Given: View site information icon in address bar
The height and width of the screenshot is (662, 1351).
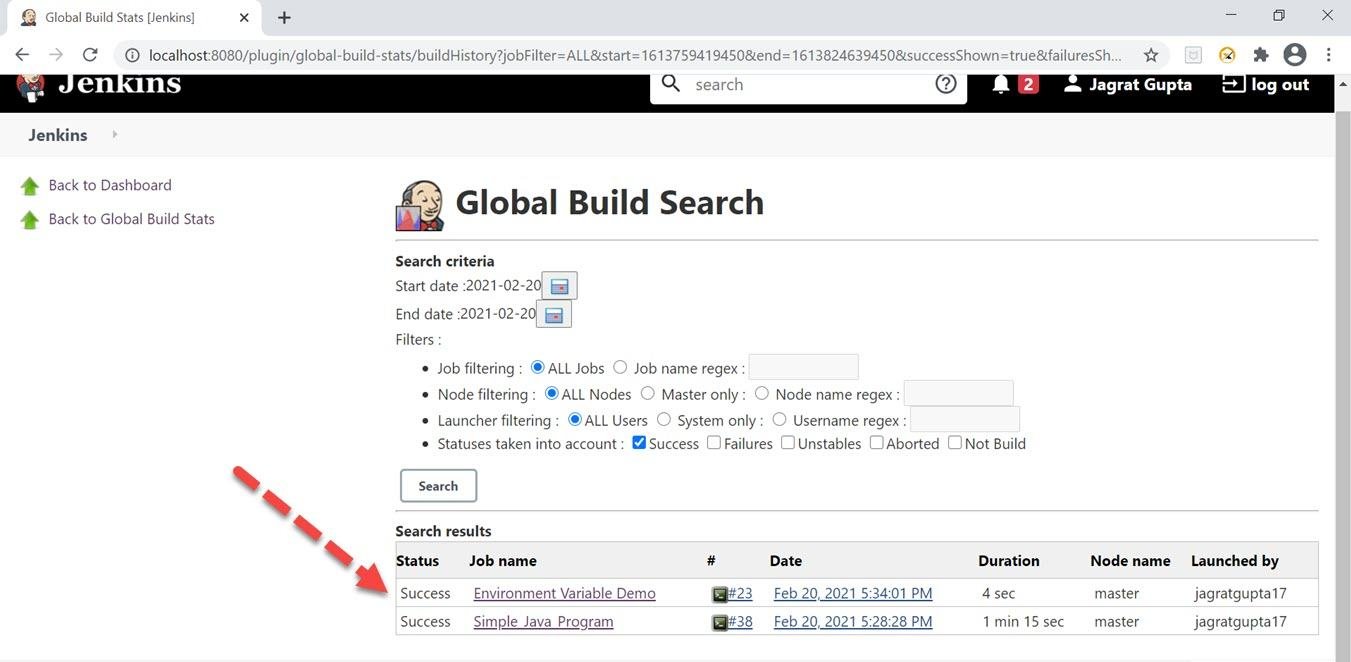Looking at the screenshot, I should (x=132, y=56).
